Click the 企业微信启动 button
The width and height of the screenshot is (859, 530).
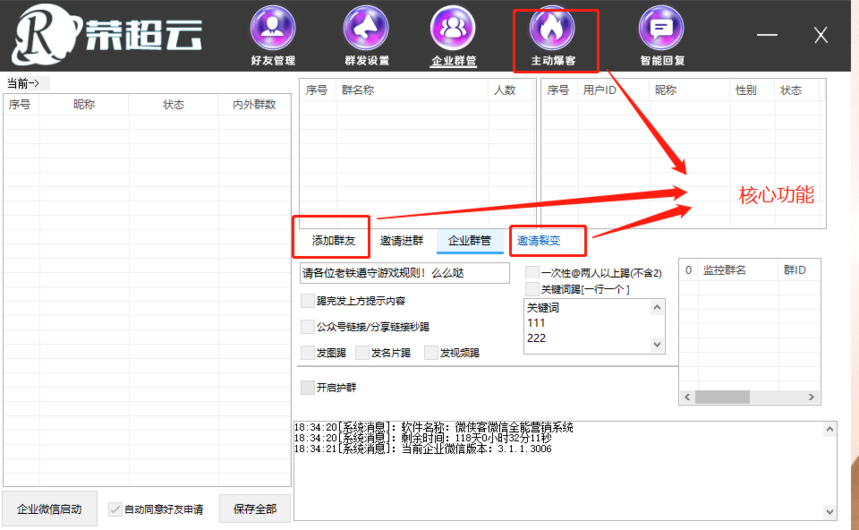point(49,509)
